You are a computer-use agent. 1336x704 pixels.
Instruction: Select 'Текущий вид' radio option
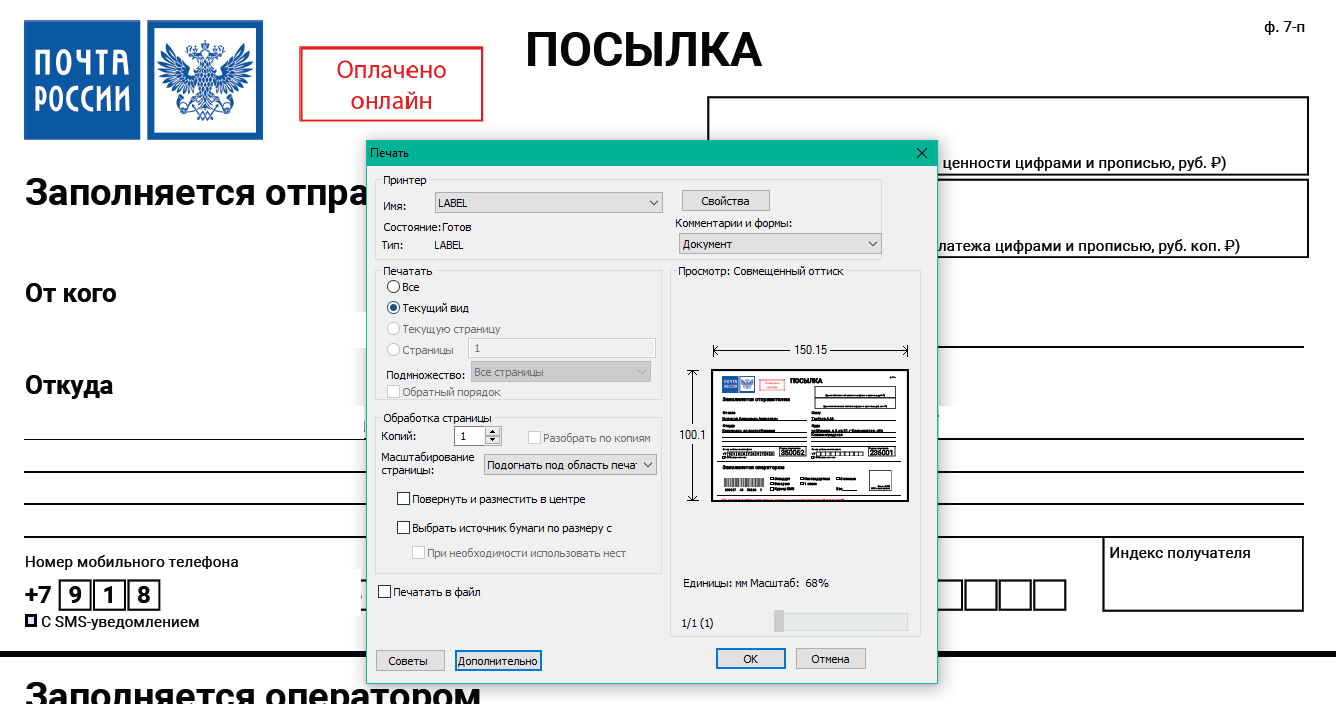coord(394,308)
